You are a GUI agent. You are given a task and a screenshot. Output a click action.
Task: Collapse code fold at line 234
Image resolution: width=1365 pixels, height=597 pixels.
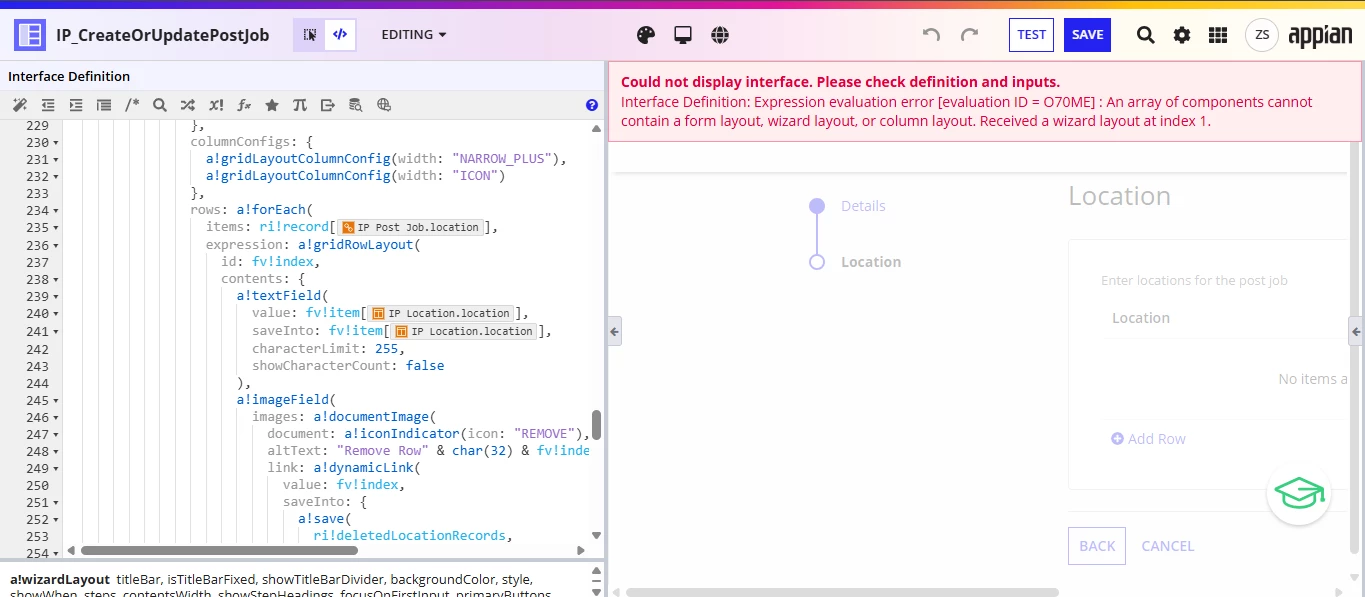pos(55,211)
